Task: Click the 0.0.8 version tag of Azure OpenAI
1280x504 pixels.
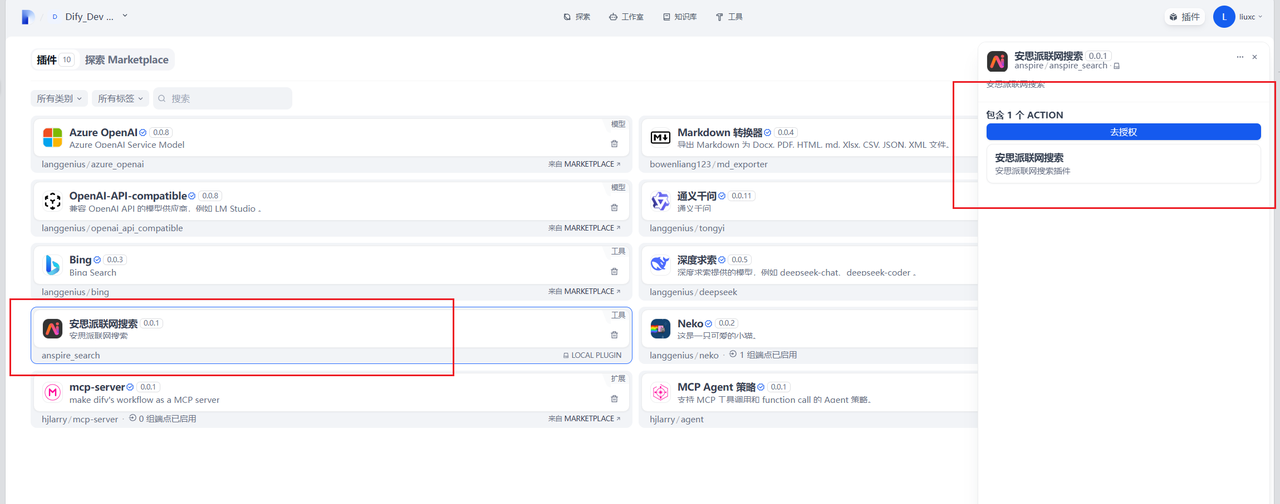Action: [x=161, y=132]
